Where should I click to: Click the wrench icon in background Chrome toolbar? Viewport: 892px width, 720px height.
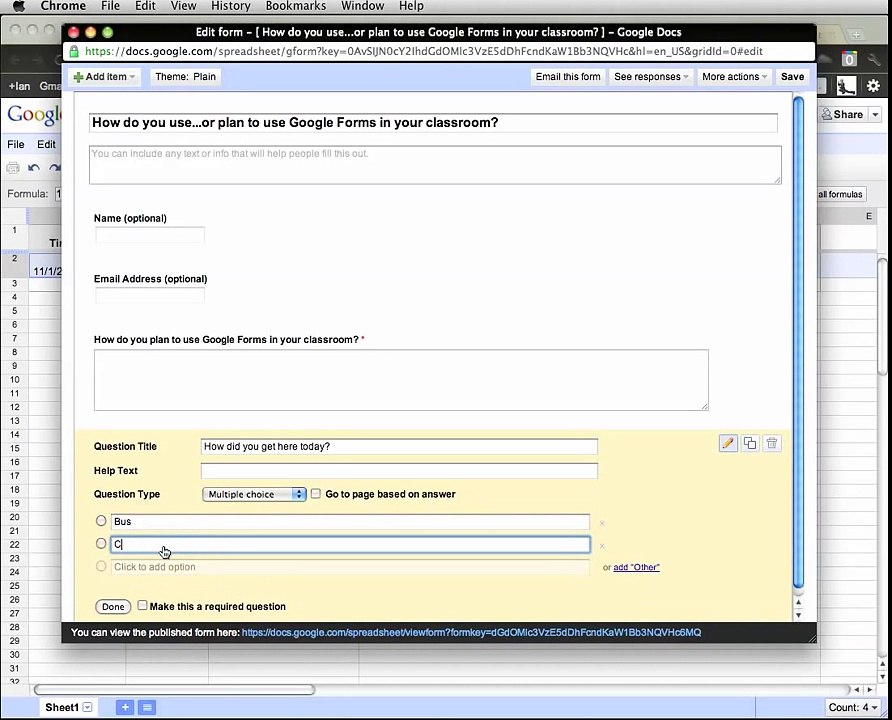(874, 59)
